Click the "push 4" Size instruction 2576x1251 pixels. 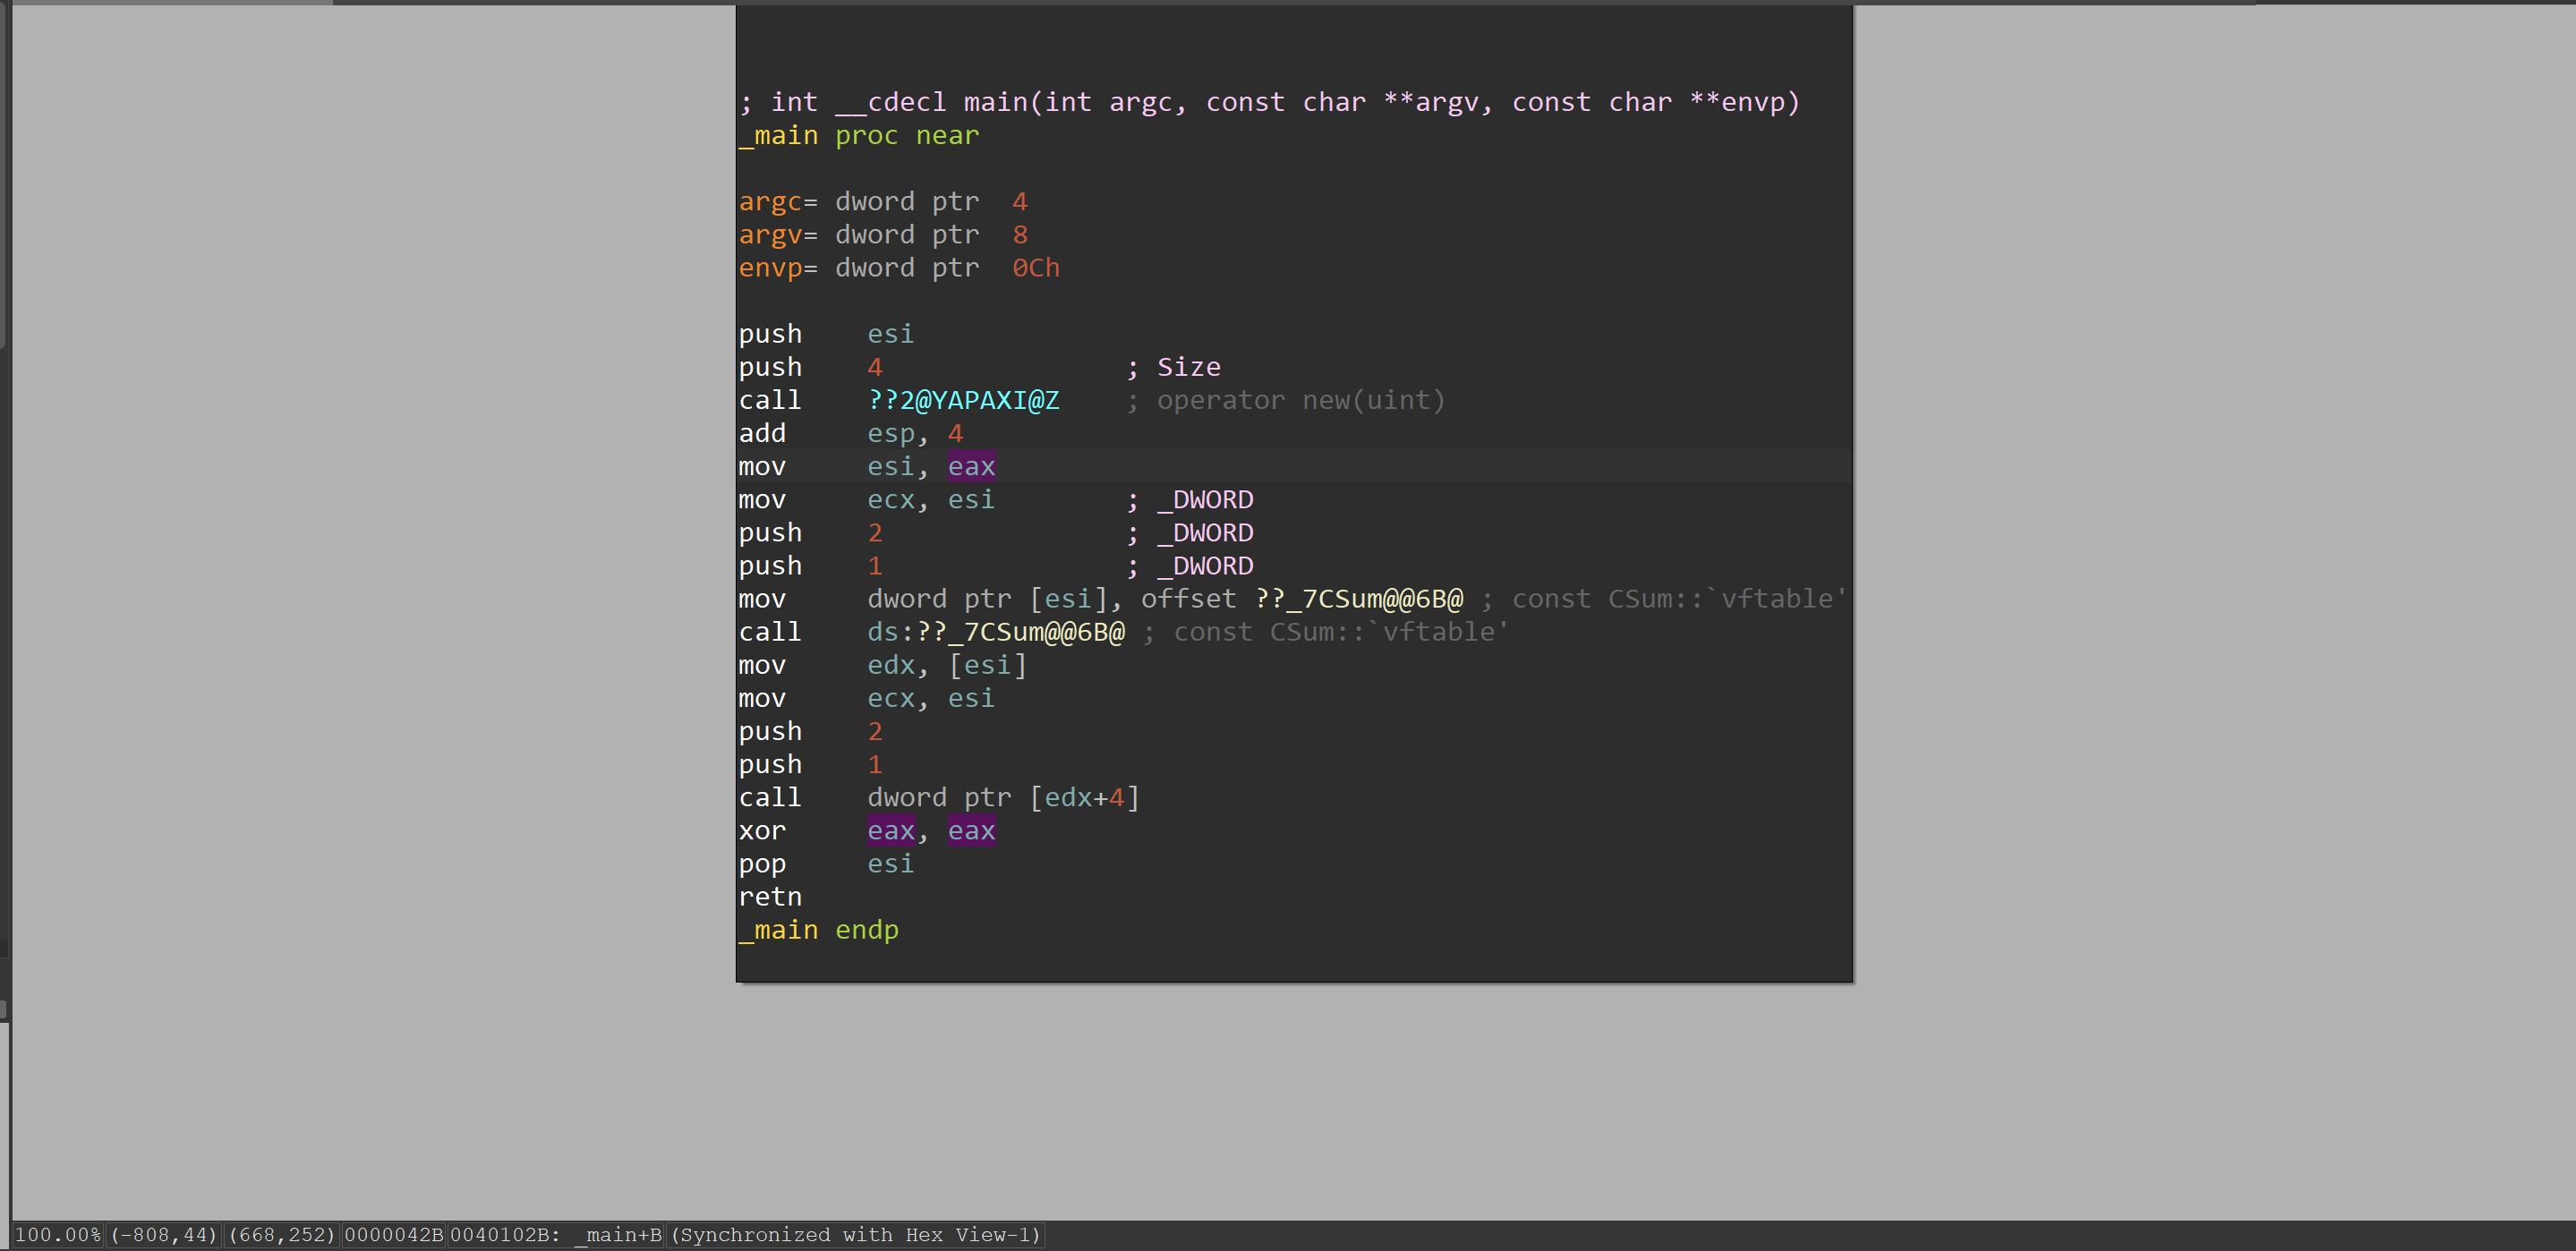pos(979,366)
